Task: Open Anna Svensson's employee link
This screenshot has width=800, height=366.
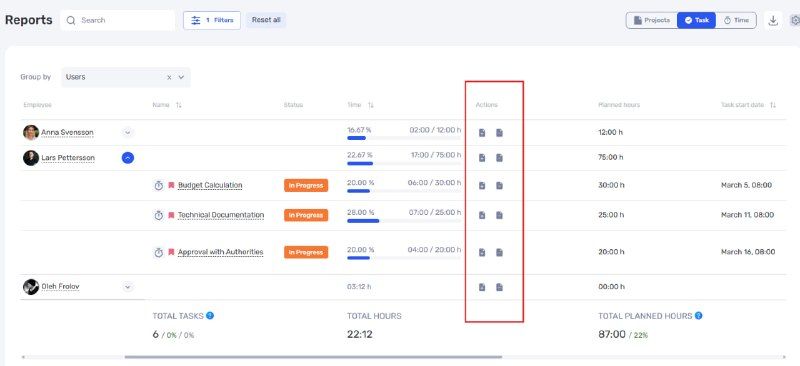Action: pos(67,133)
